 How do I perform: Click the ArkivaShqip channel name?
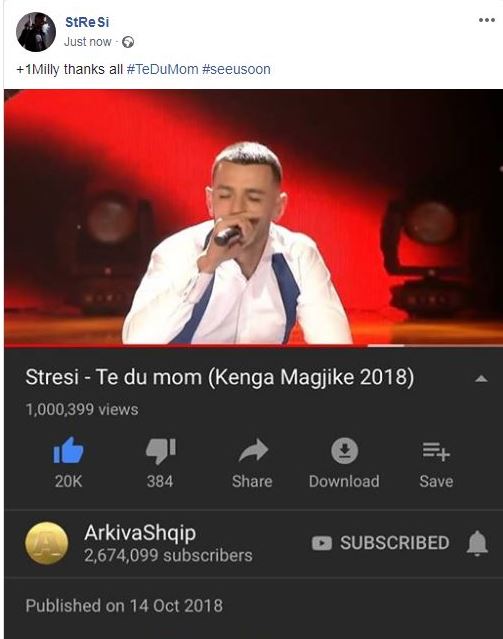pos(140,533)
